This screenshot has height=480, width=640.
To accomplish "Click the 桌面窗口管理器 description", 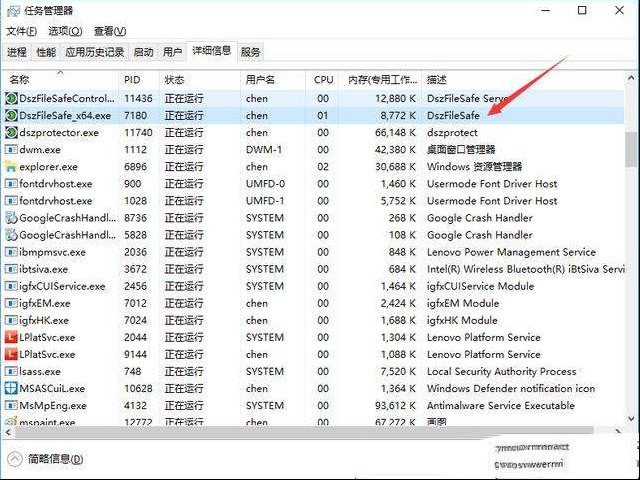I will pyautogui.click(x=461, y=150).
